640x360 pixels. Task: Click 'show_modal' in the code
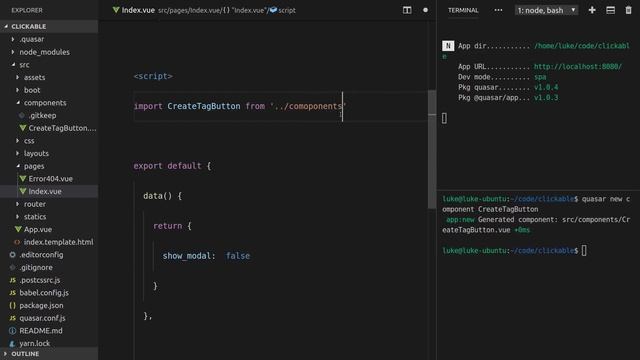coord(186,256)
